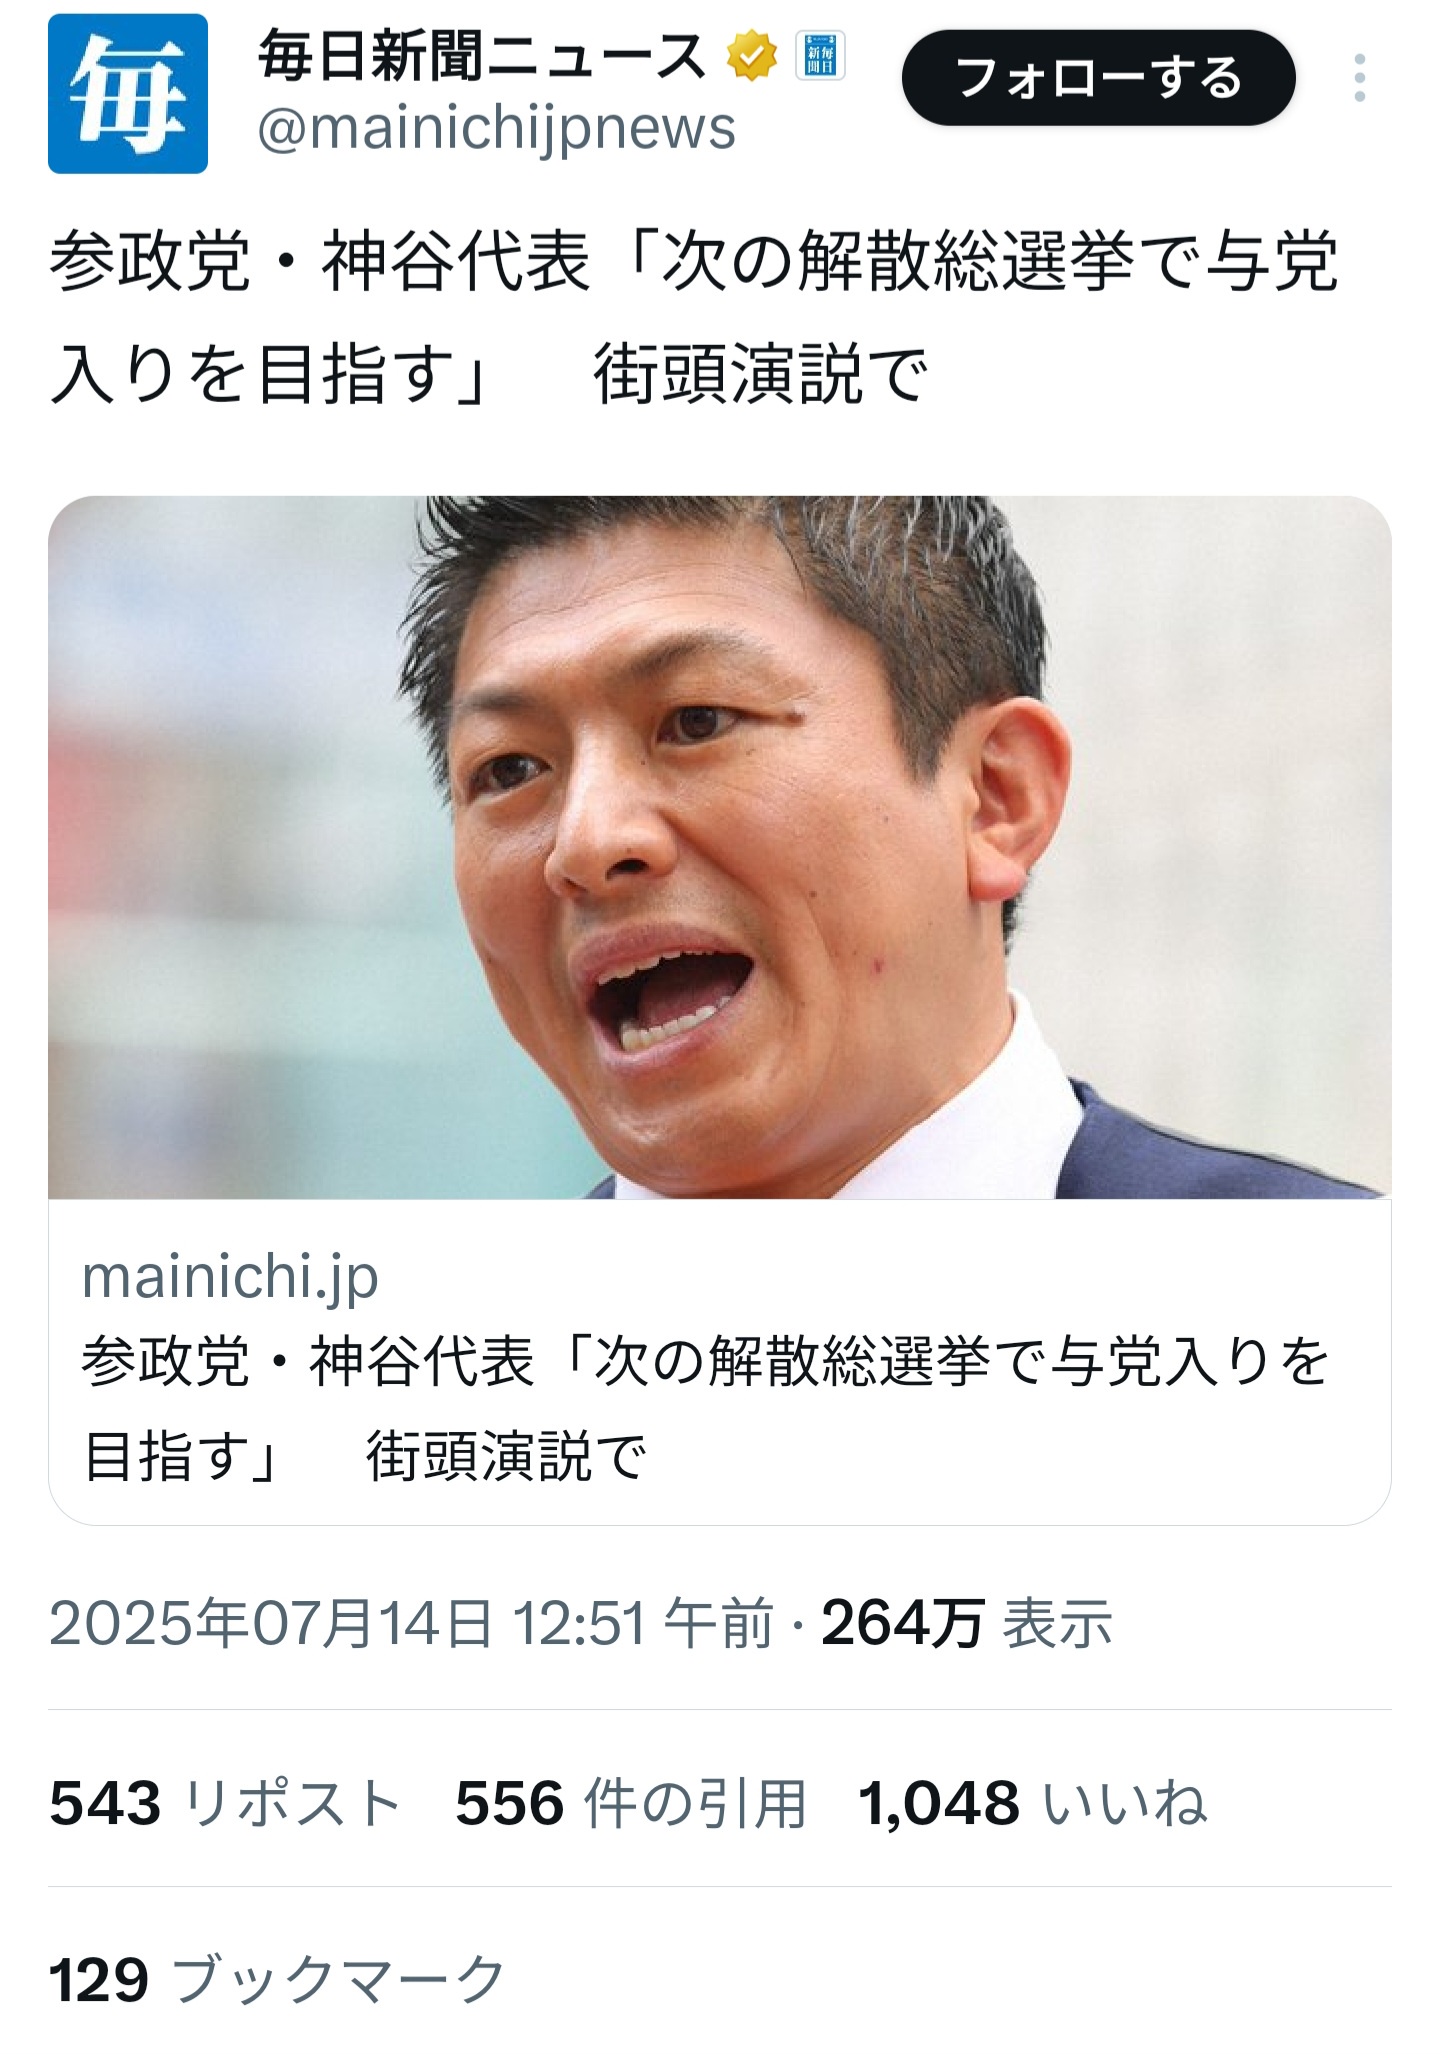The image size is (1440, 2054).
Task: Open the 129 ブックマーク bookmark count
Action: click(x=277, y=1979)
